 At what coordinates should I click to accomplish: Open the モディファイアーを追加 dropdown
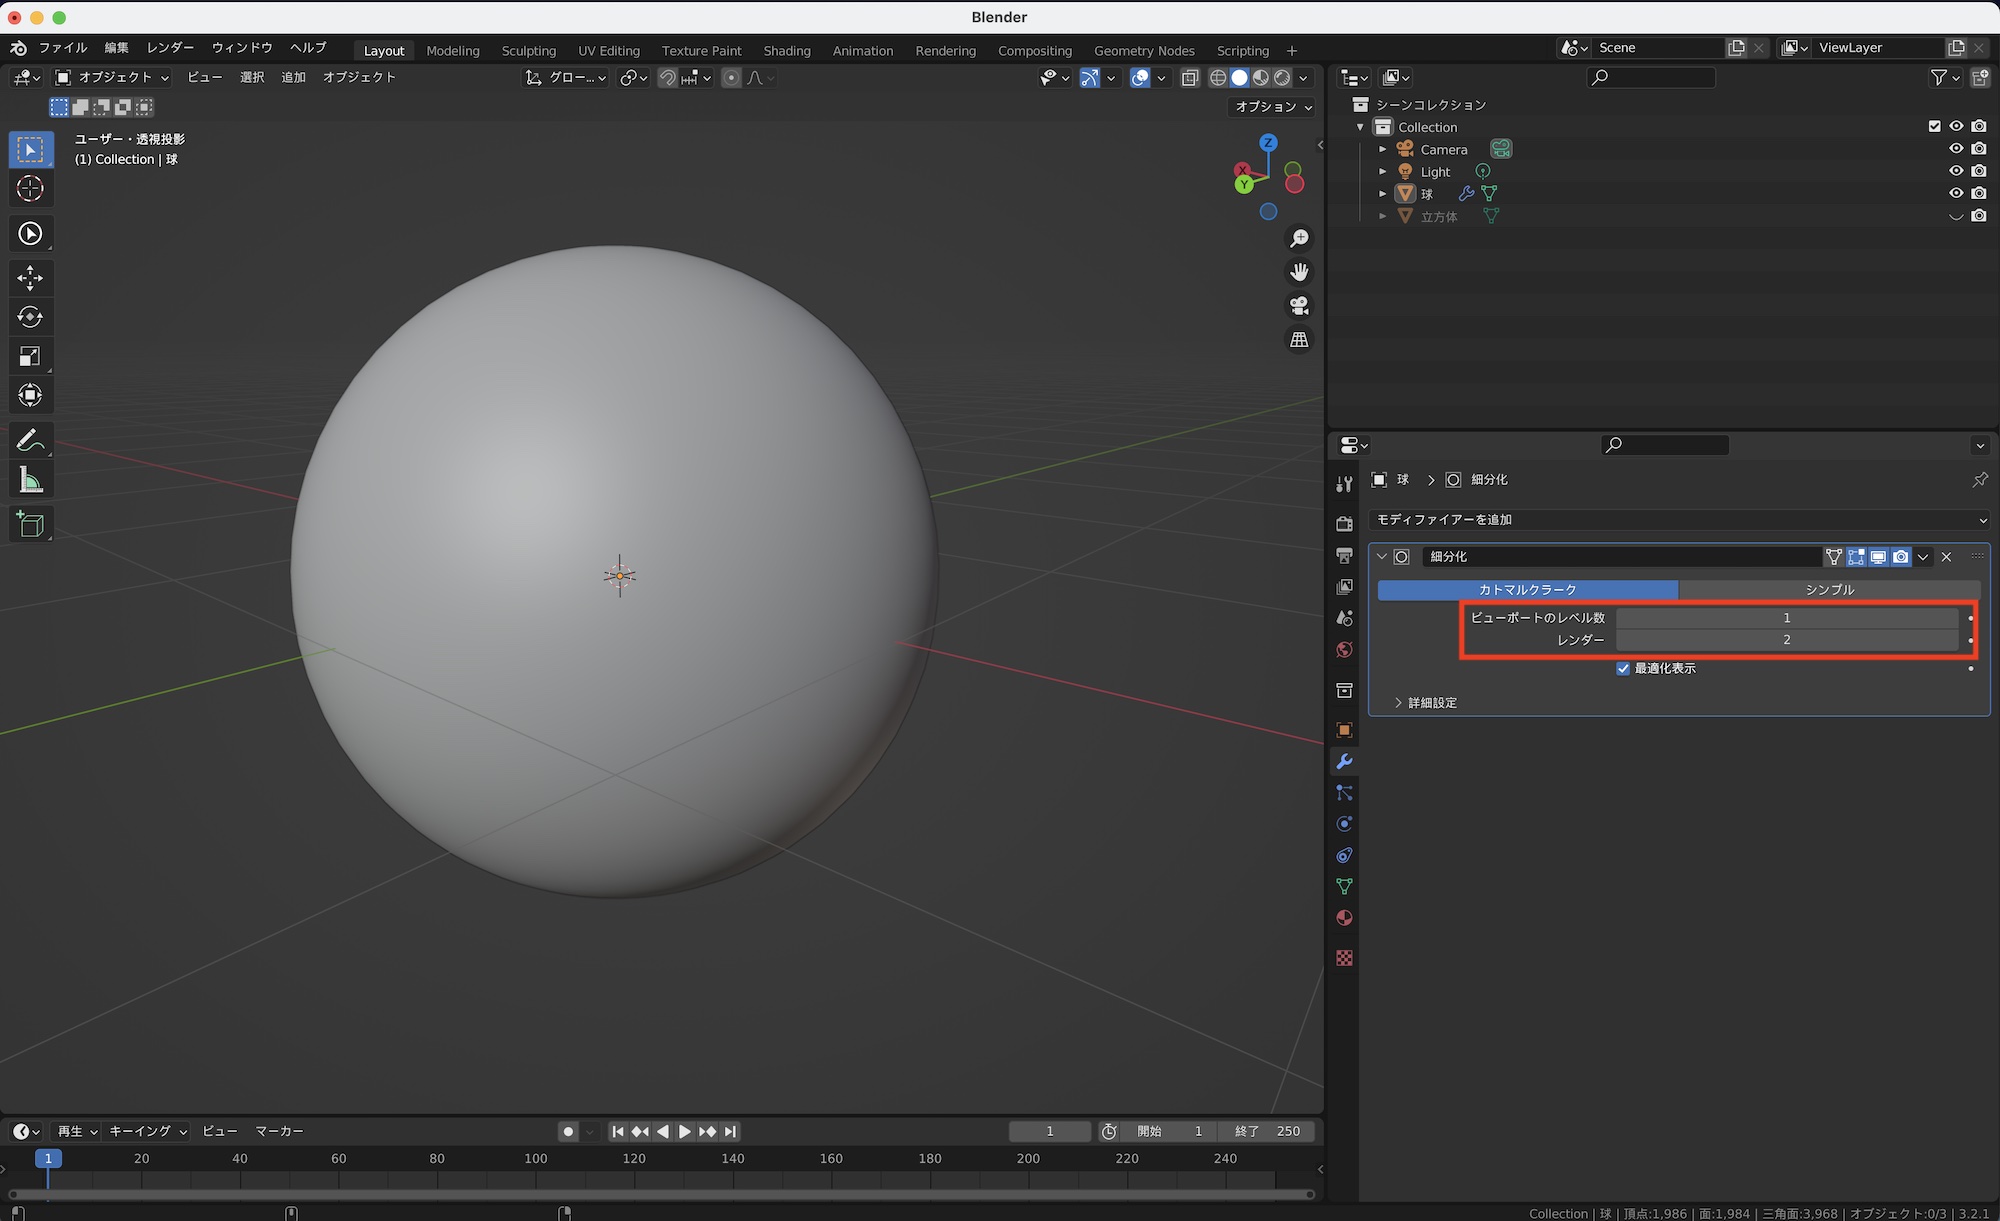(x=1678, y=520)
